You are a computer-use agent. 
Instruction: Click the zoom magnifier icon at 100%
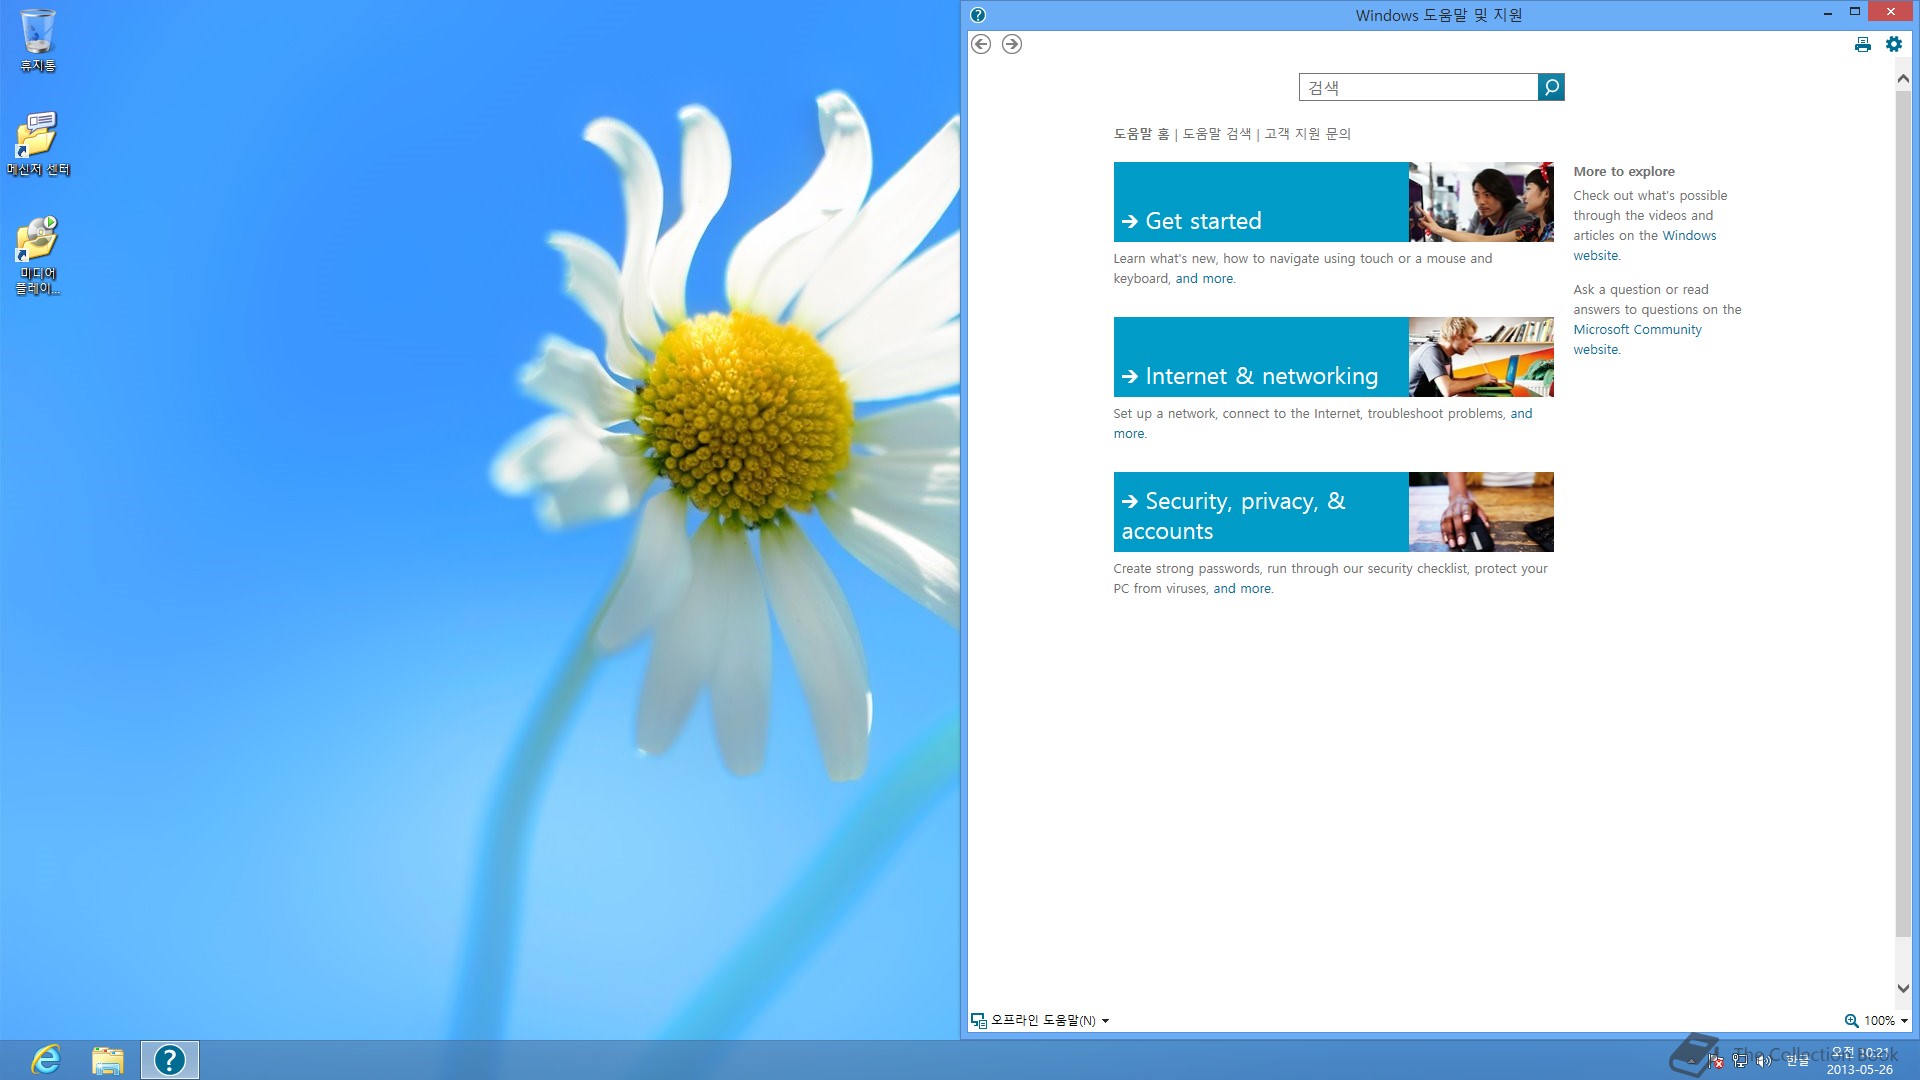tap(1851, 1020)
